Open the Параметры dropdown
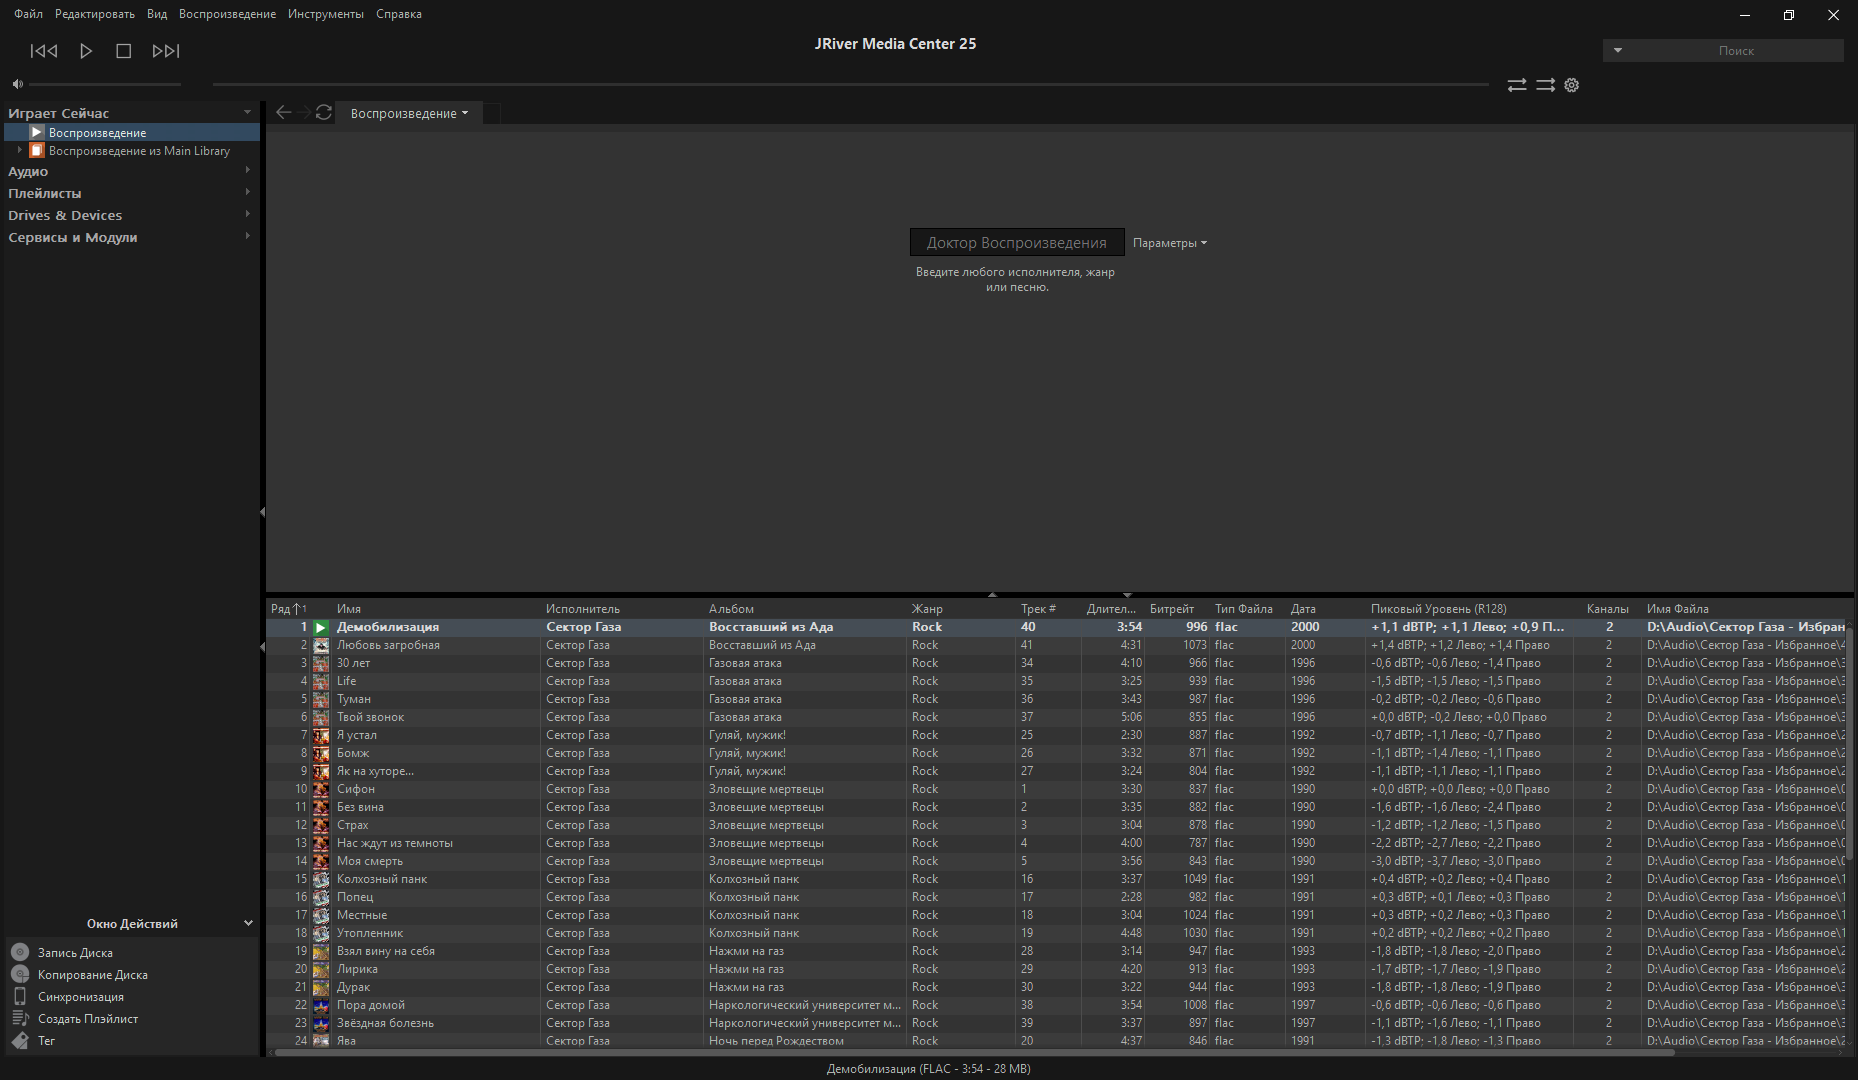The image size is (1858, 1080). tap(1169, 243)
